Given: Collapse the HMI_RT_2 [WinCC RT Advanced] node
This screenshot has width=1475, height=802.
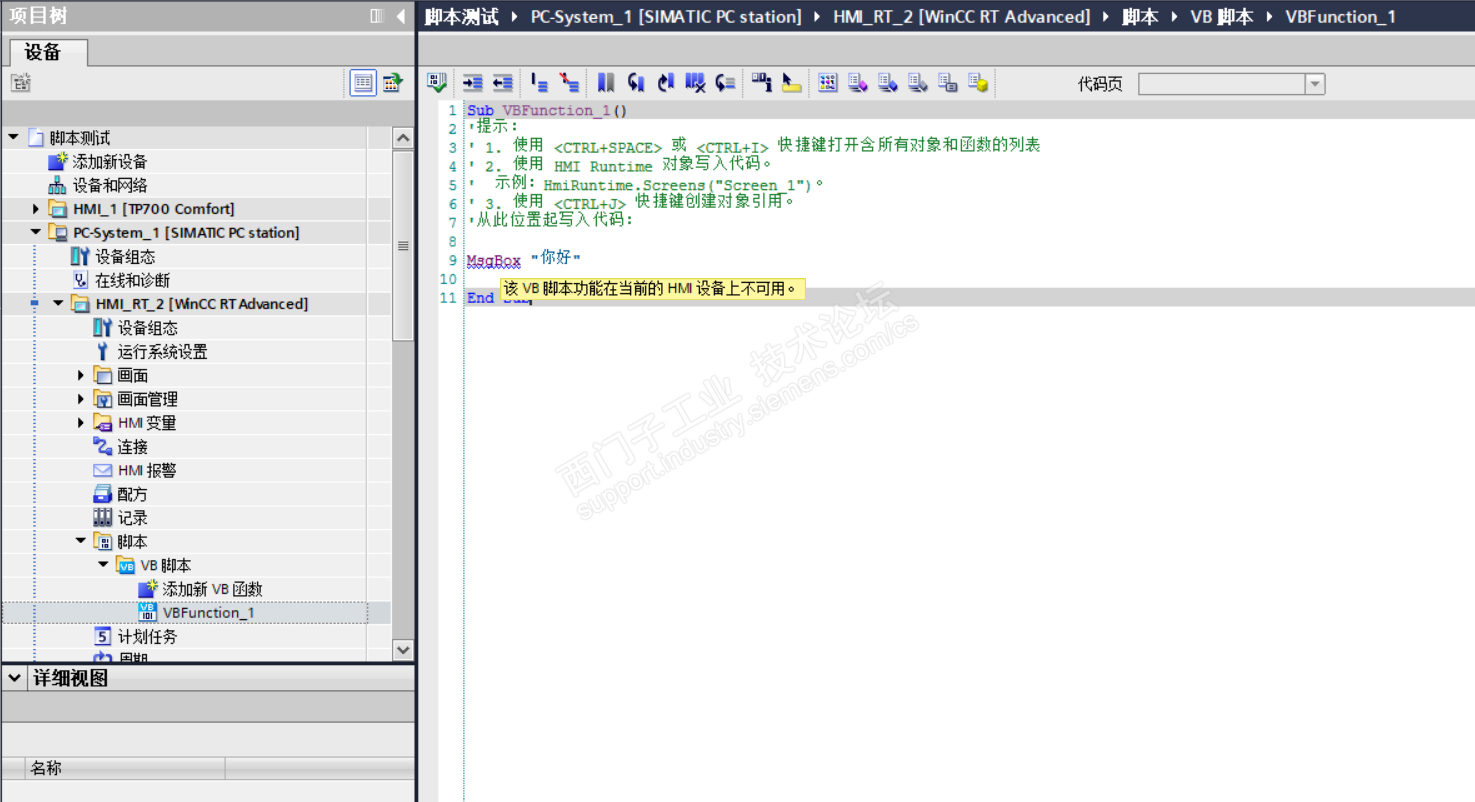Looking at the screenshot, I should click(58, 303).
